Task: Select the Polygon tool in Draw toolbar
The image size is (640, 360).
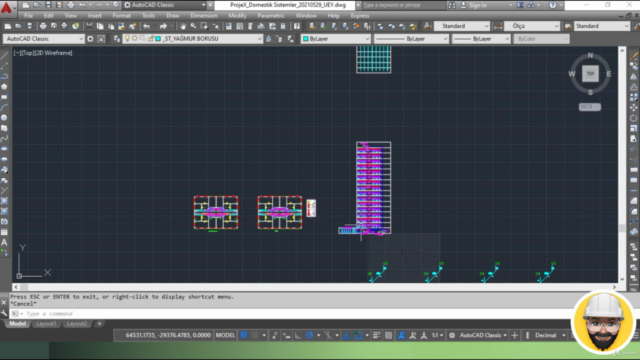Action: 4,87
